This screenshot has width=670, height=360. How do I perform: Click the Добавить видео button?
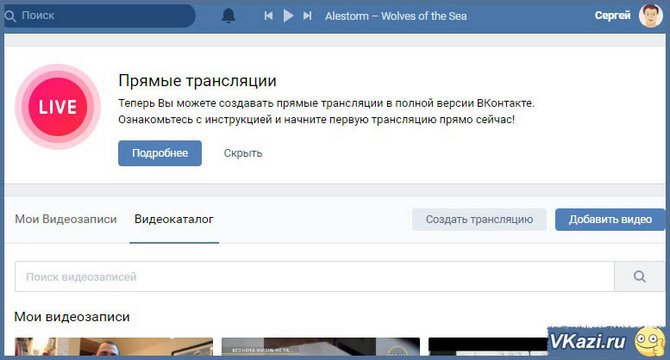tap(610, 220)
